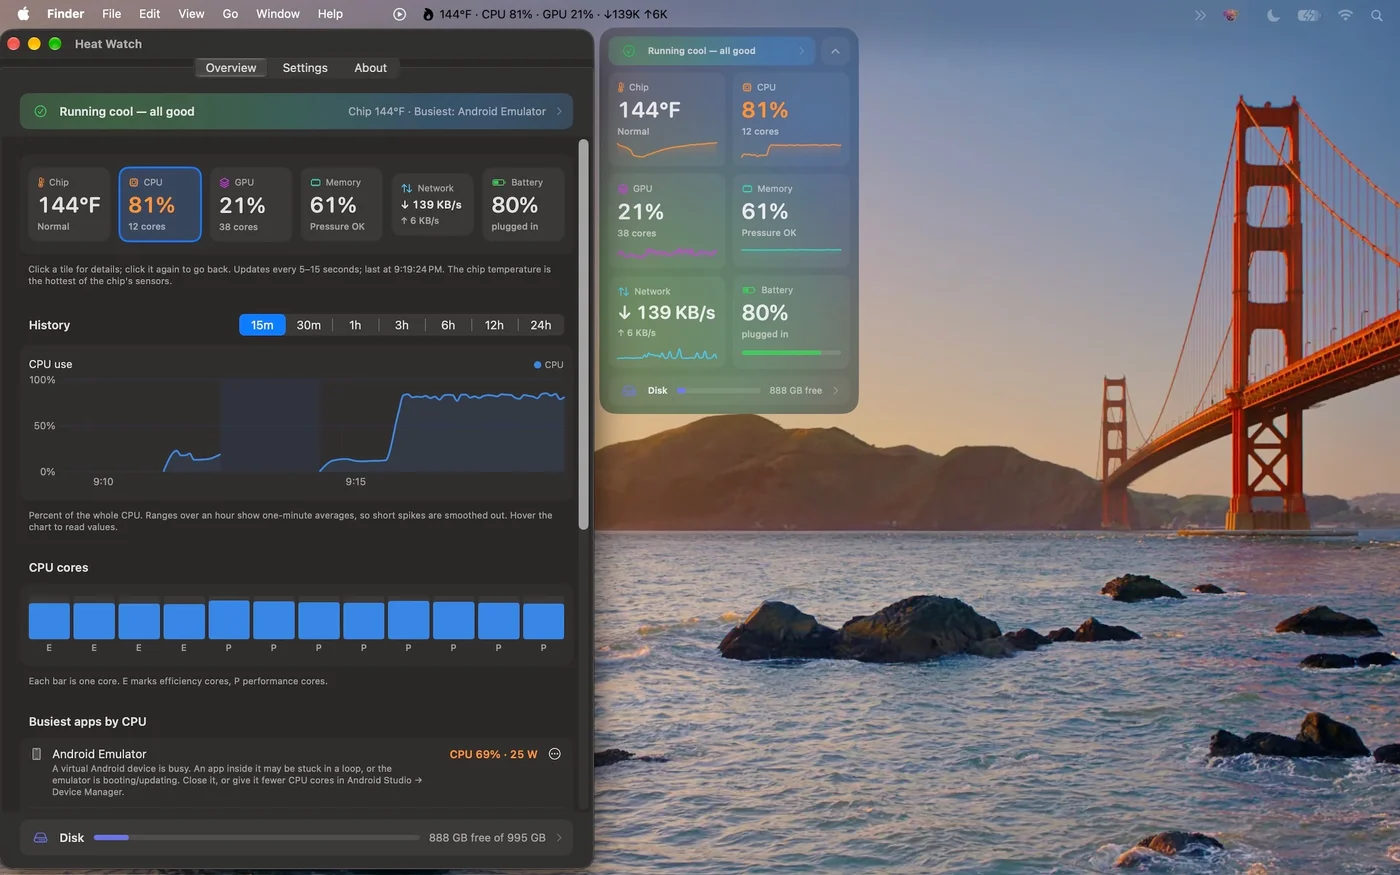This screenshot has width=1400, height=875.
Task: Expand the widget's Running cool banner chevron
Action: (x=802, y=51)
